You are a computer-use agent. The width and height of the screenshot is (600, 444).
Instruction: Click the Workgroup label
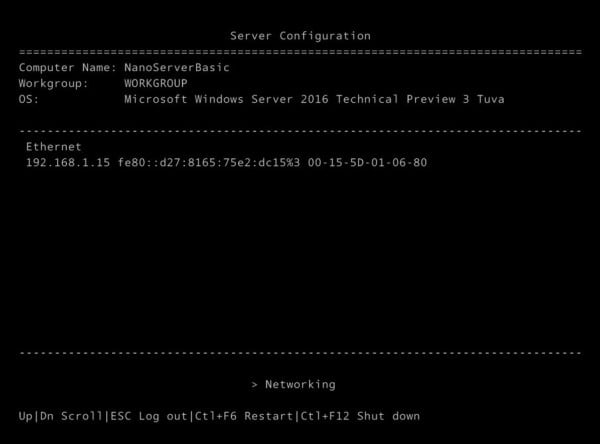[54, 83]
